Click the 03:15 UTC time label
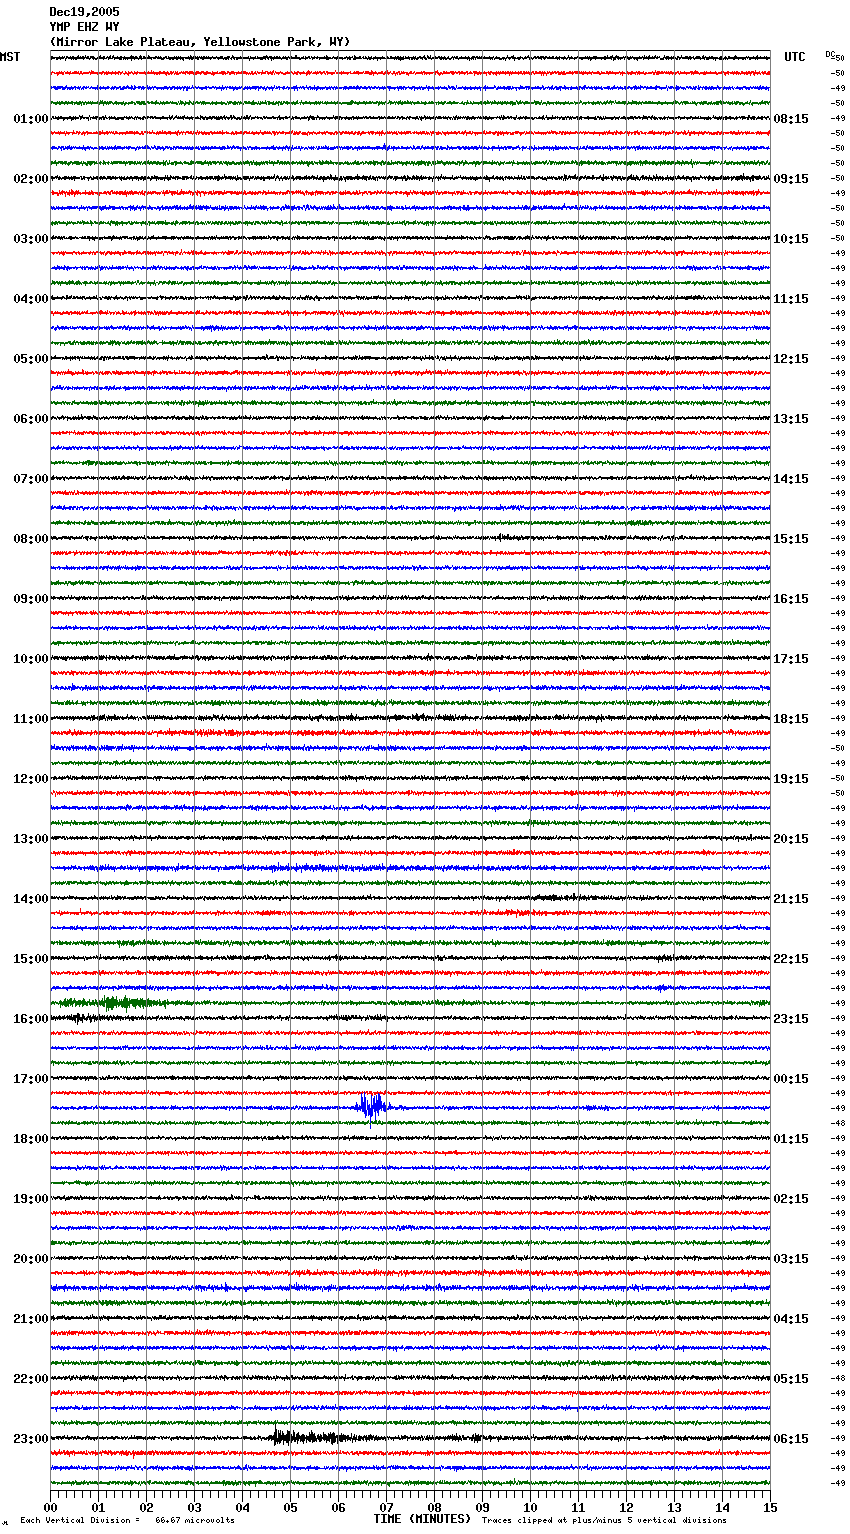 coord(791,1259)
